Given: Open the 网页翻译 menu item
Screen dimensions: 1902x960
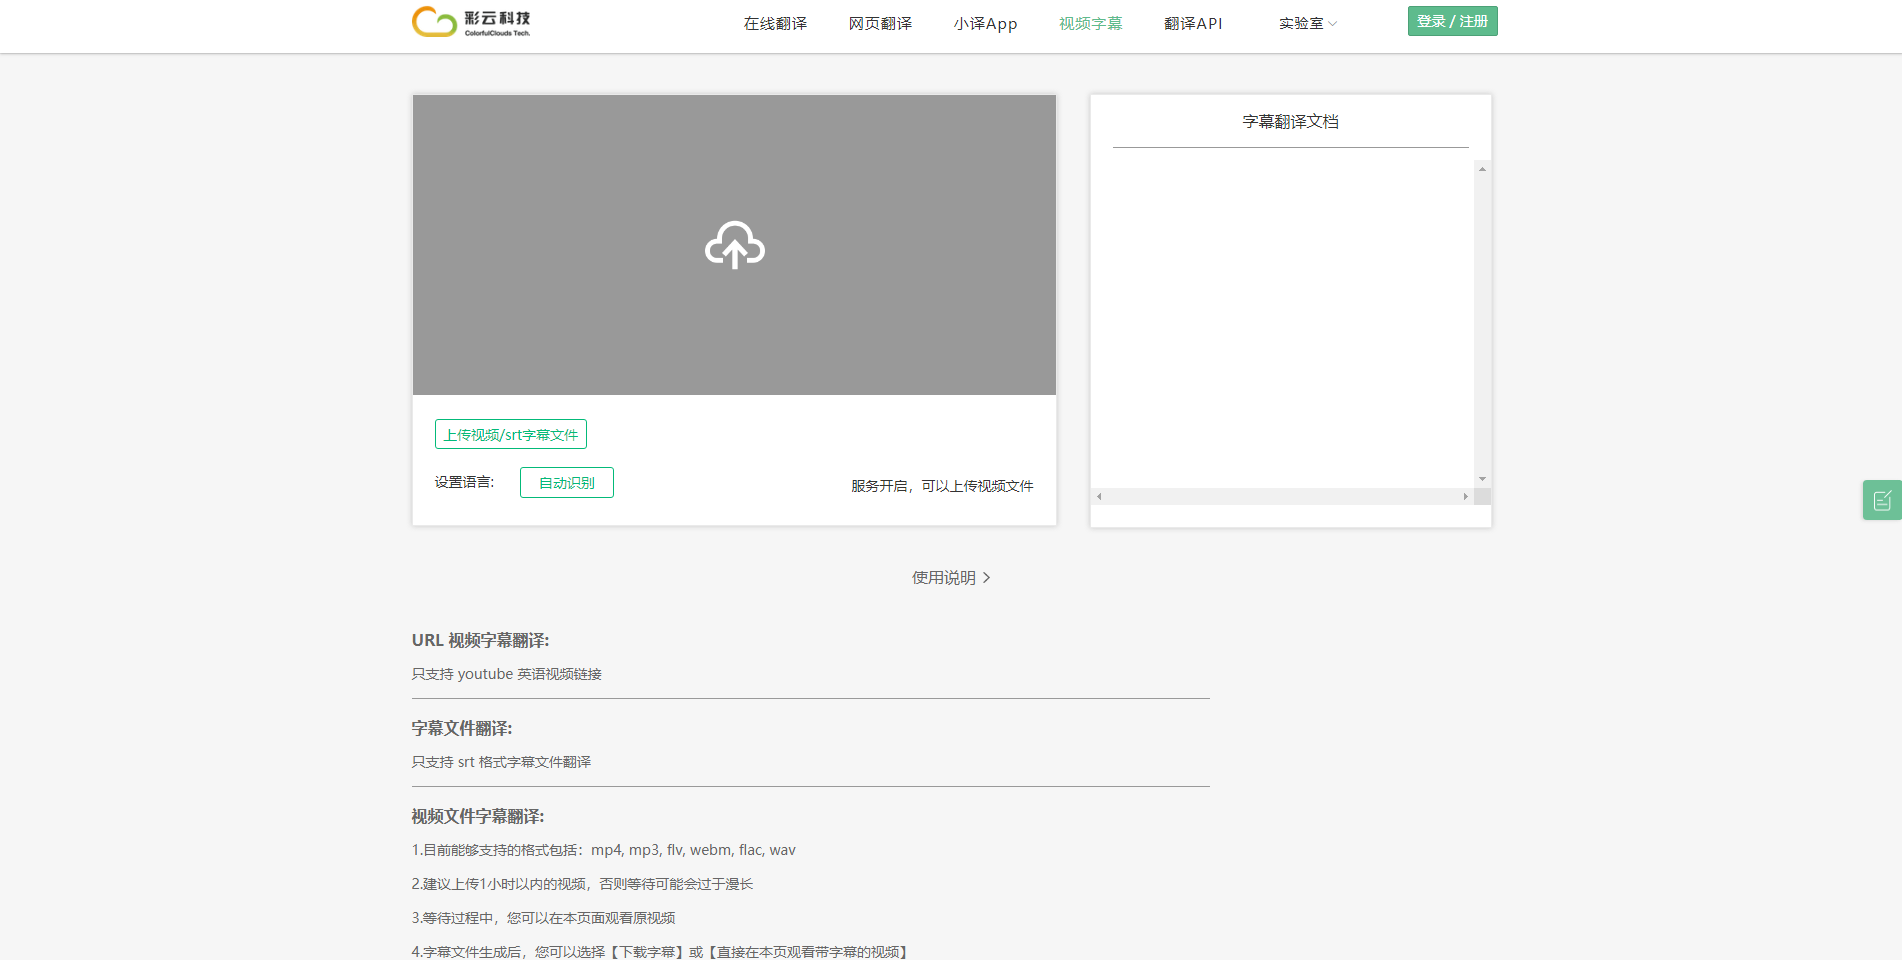Looking at the screenshot, I should click(881, 23).
